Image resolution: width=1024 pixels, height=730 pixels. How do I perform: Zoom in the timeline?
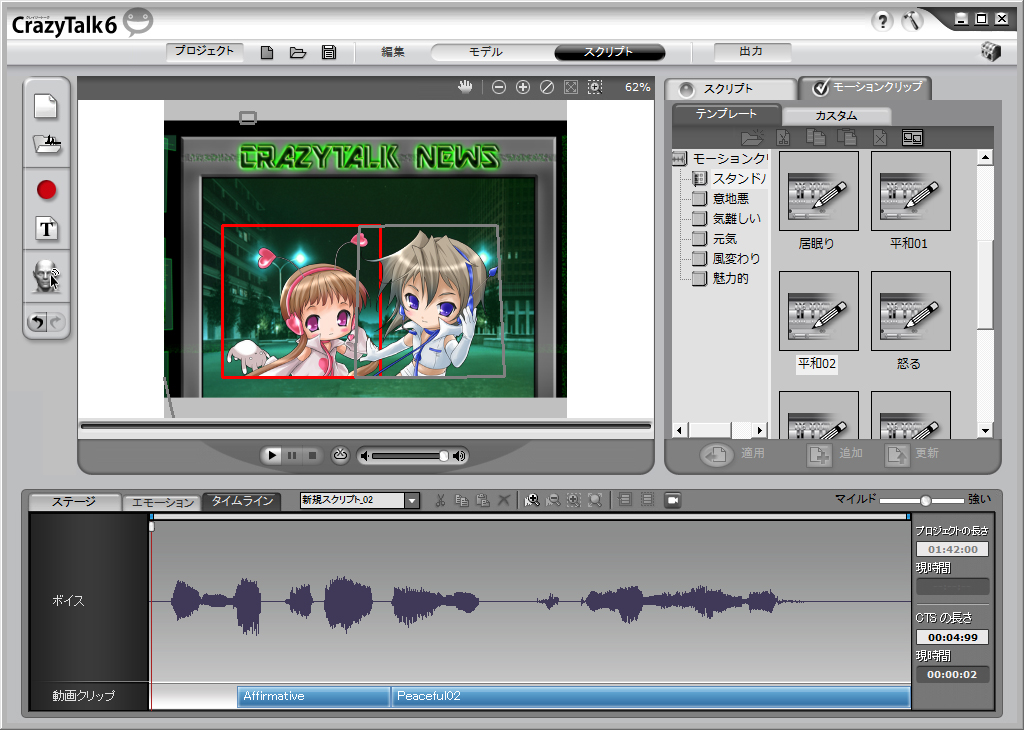[532, 500]
